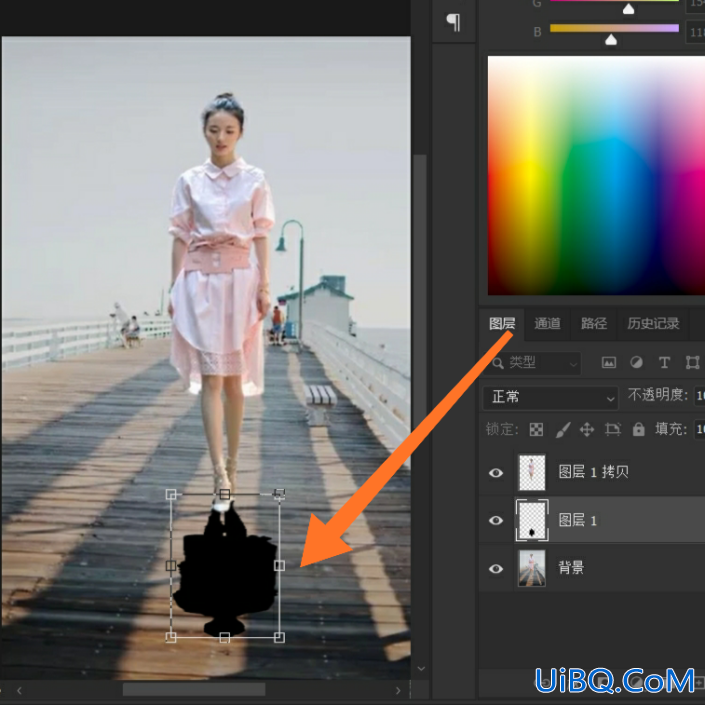Open the 历史记录 tab
The width and height of the screenshot is (705, 705).
(653, 324)
